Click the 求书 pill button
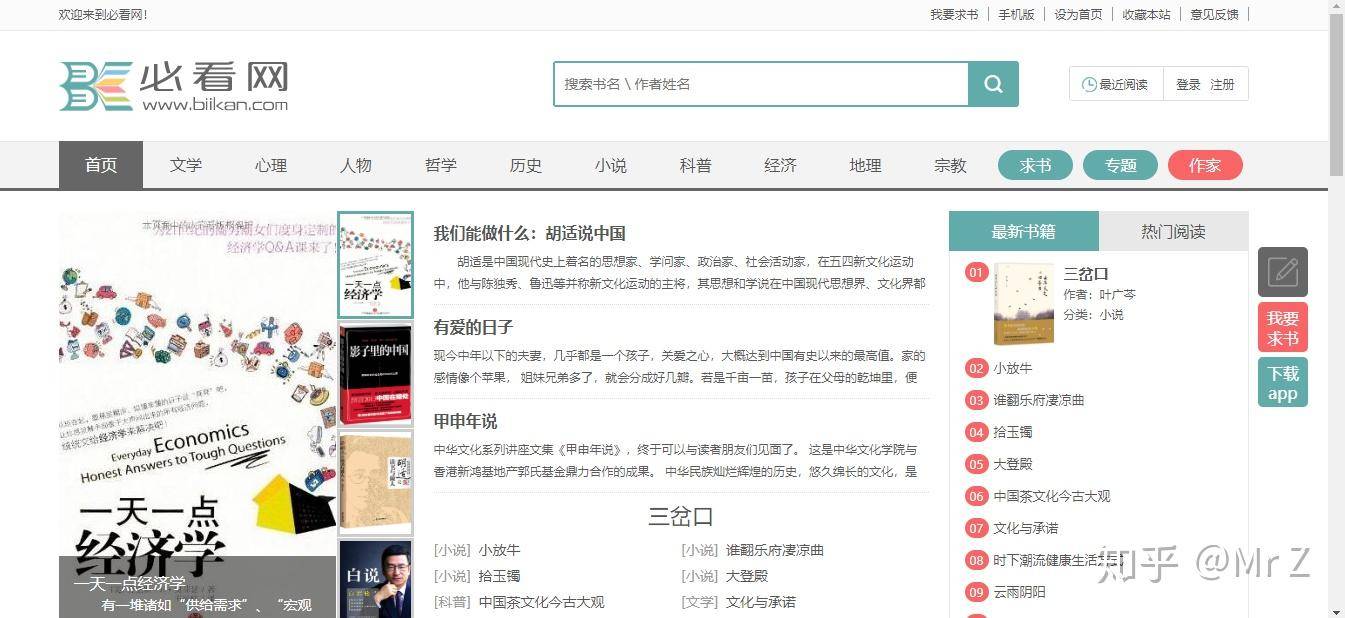Viewport: 1345px width, 618px height. (1035, 165)
